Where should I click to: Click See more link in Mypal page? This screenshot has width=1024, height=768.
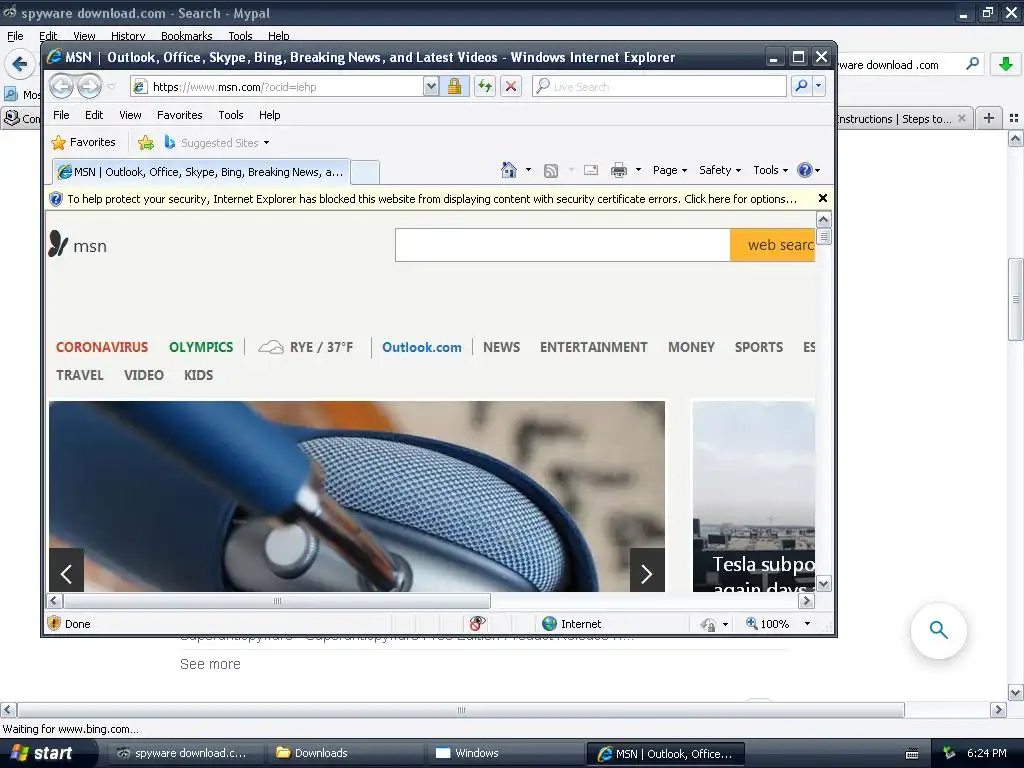[x=210, y=664]
